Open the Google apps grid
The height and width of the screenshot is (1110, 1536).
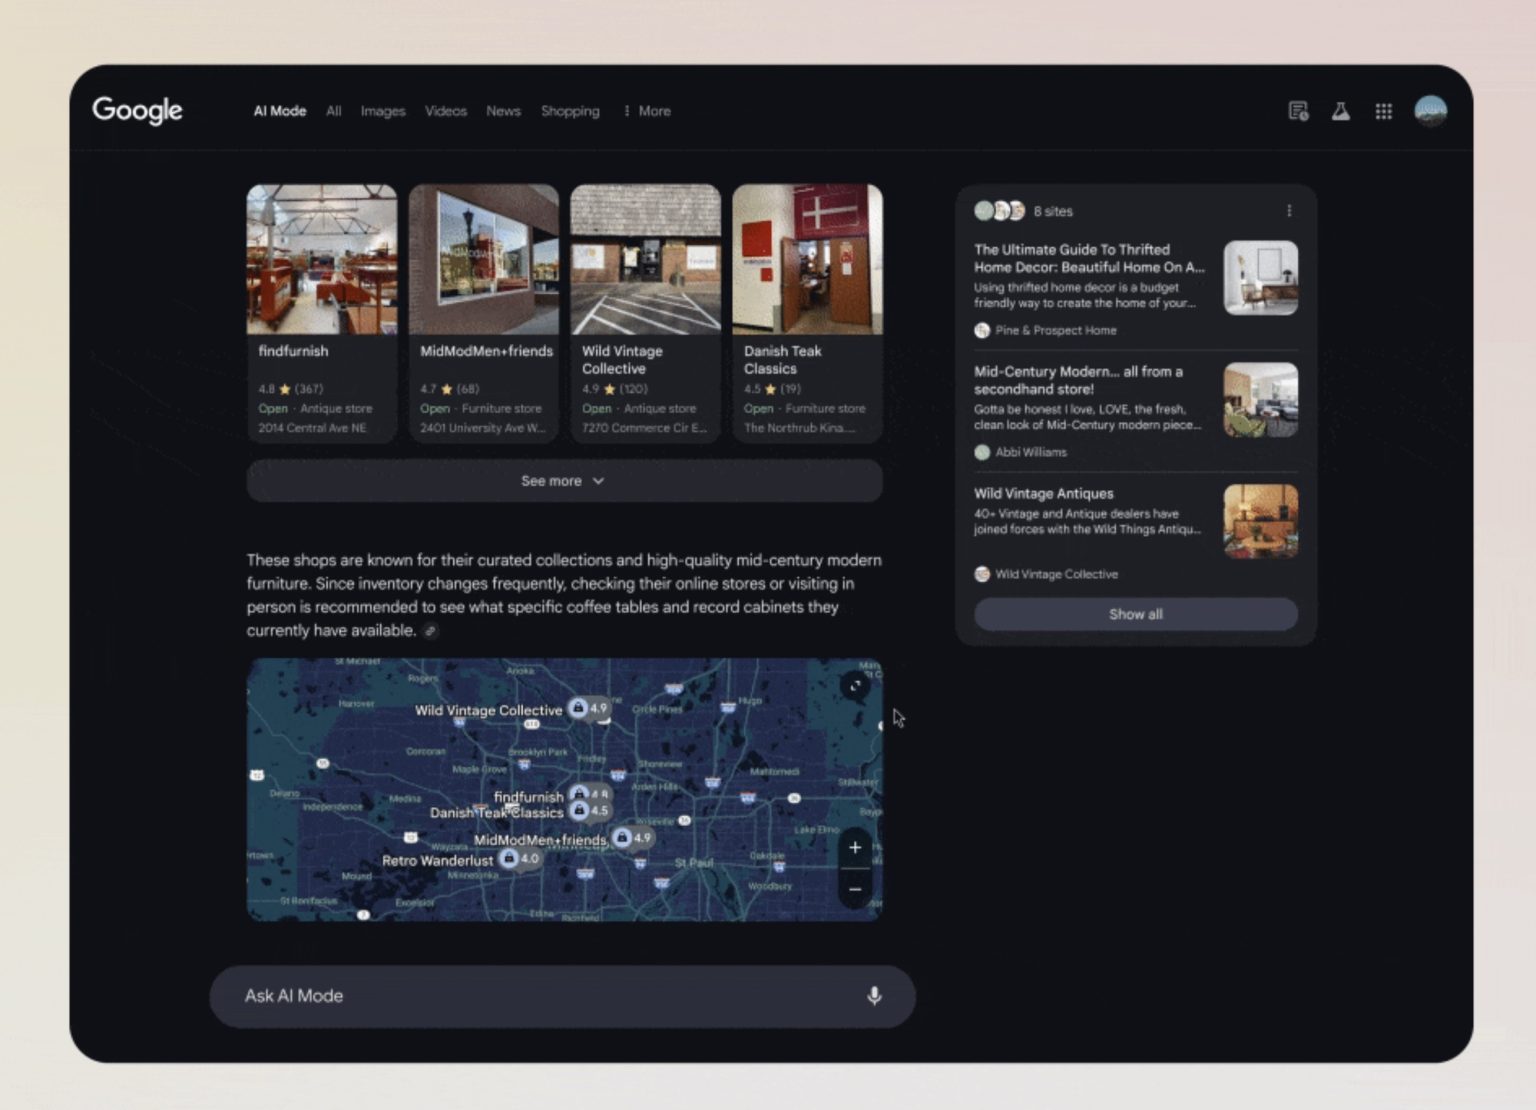(1384, 111)
